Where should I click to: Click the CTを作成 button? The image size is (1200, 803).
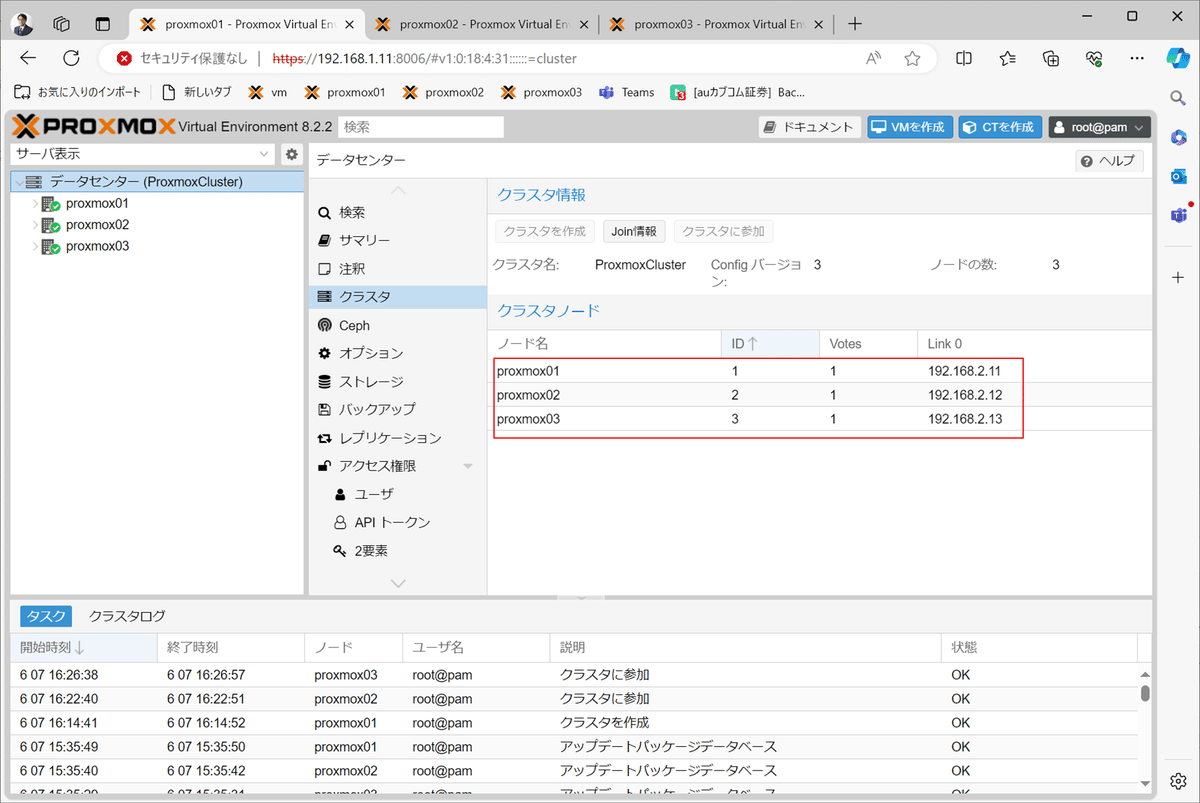click(x=1000, y=127)
